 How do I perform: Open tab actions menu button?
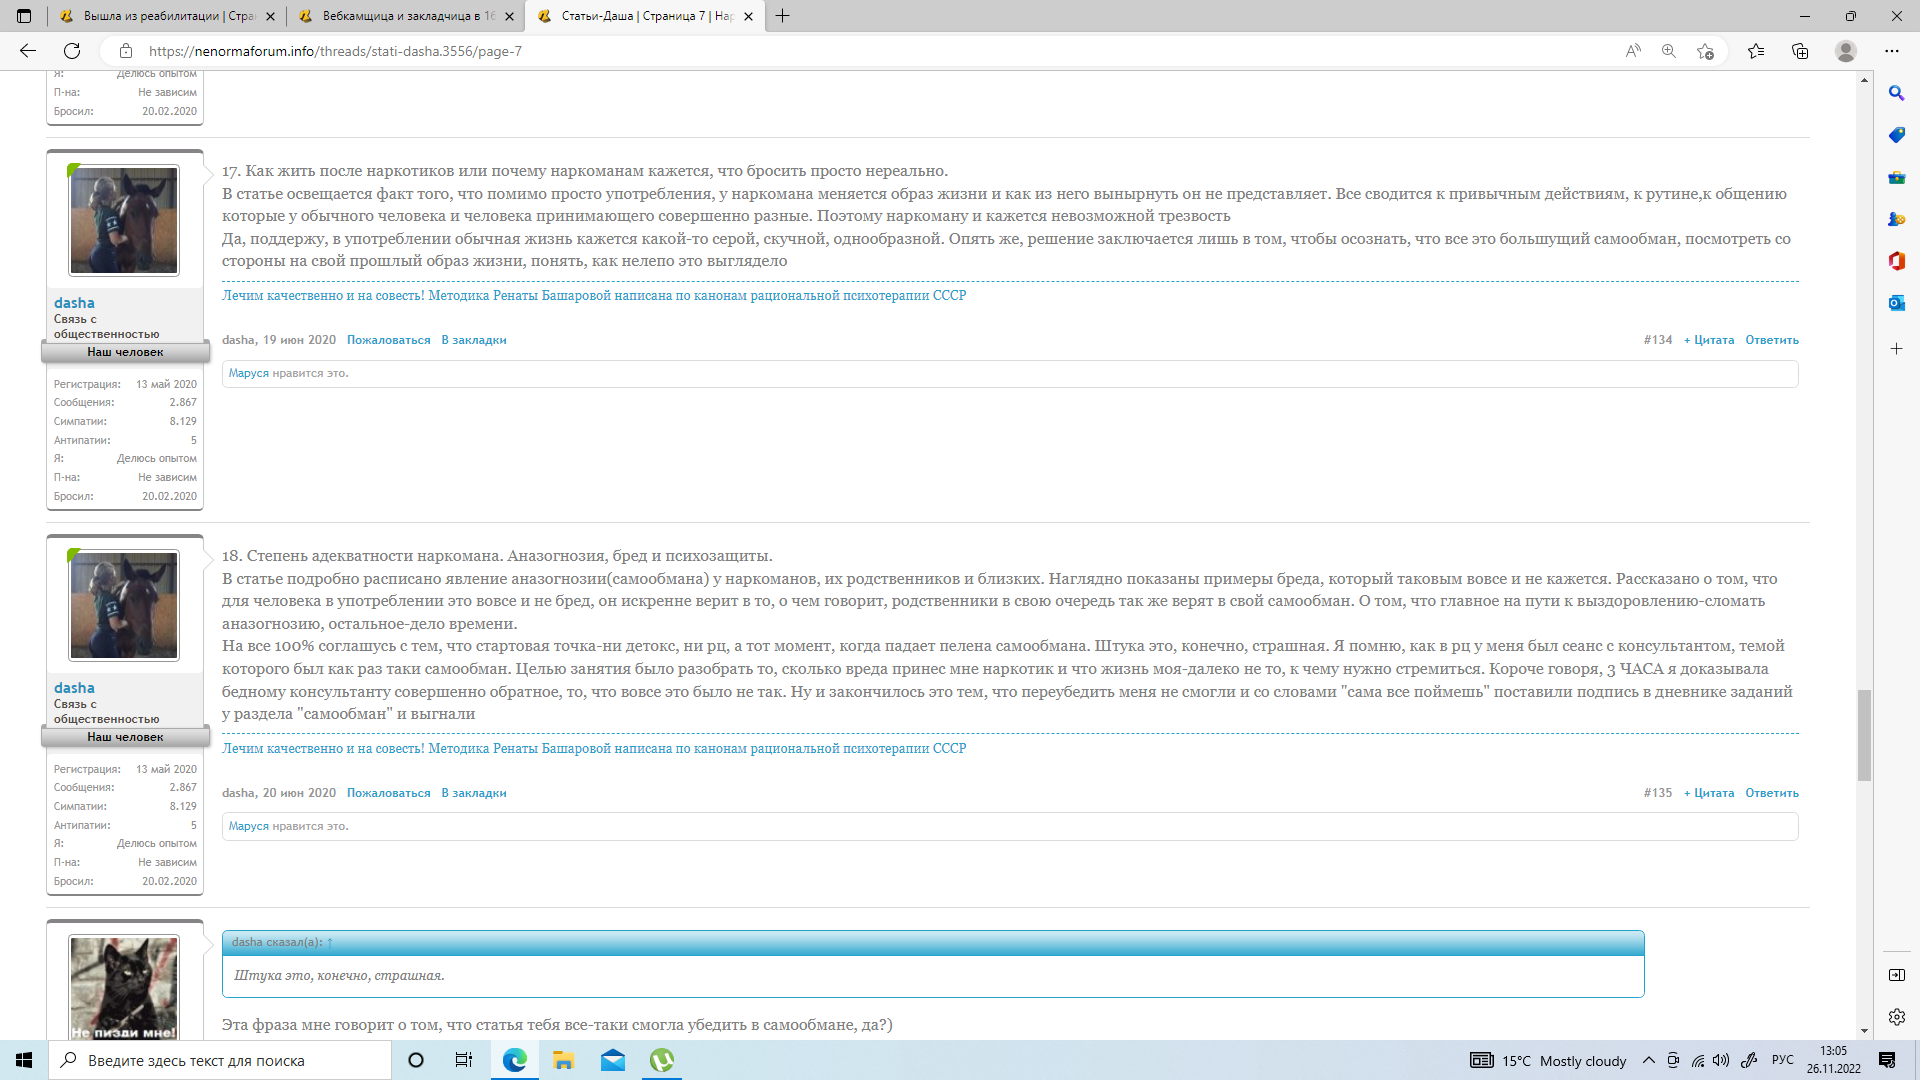coord(24,16)
